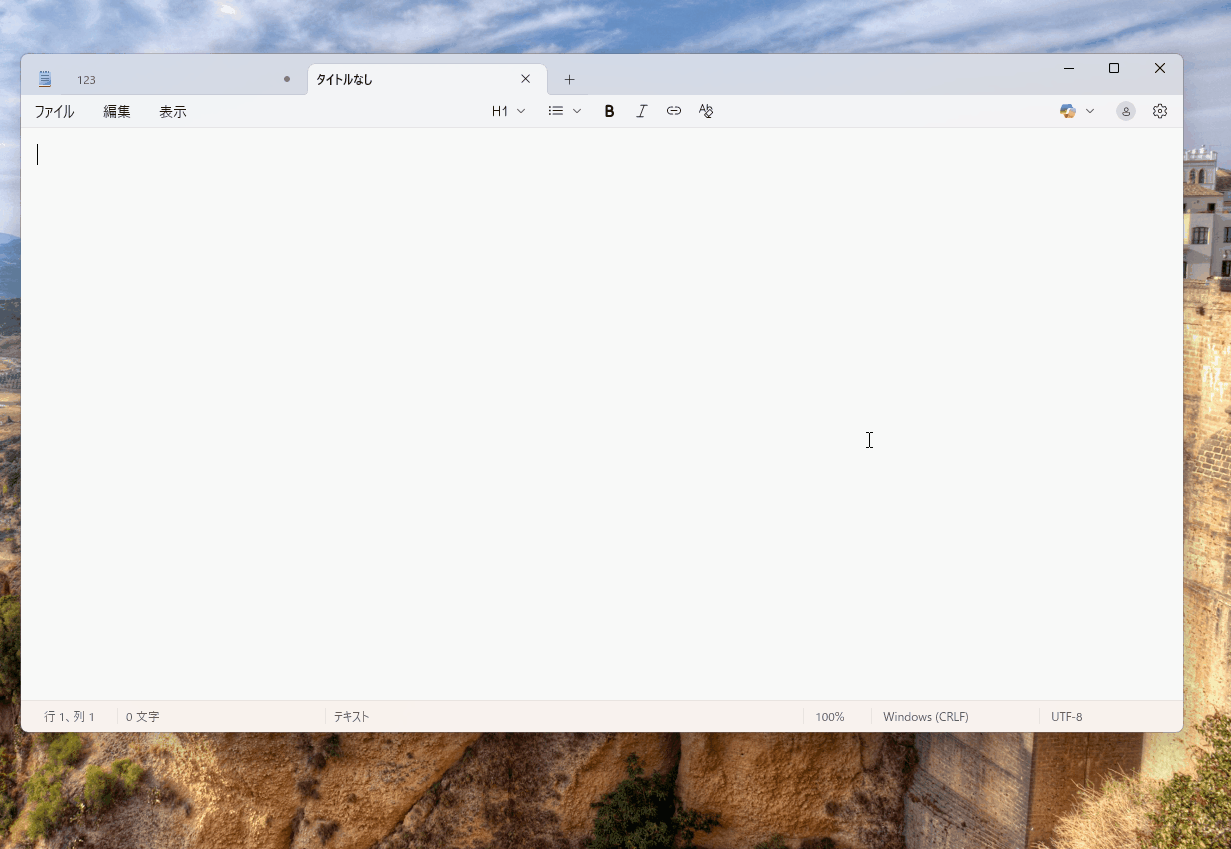Click inside the empty text editing area

(600, 400)
